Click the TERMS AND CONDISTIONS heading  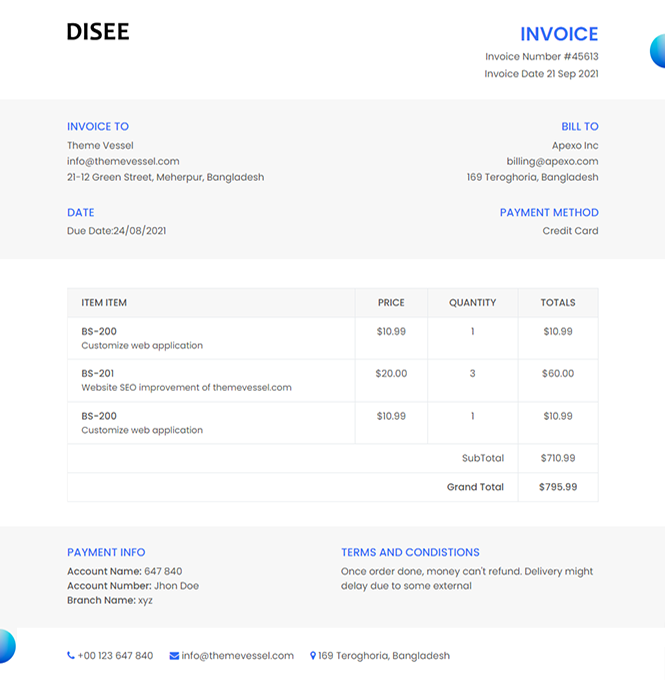[410, 552]
